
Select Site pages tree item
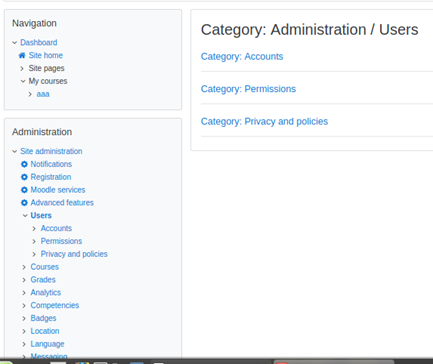tap(46, 68)
